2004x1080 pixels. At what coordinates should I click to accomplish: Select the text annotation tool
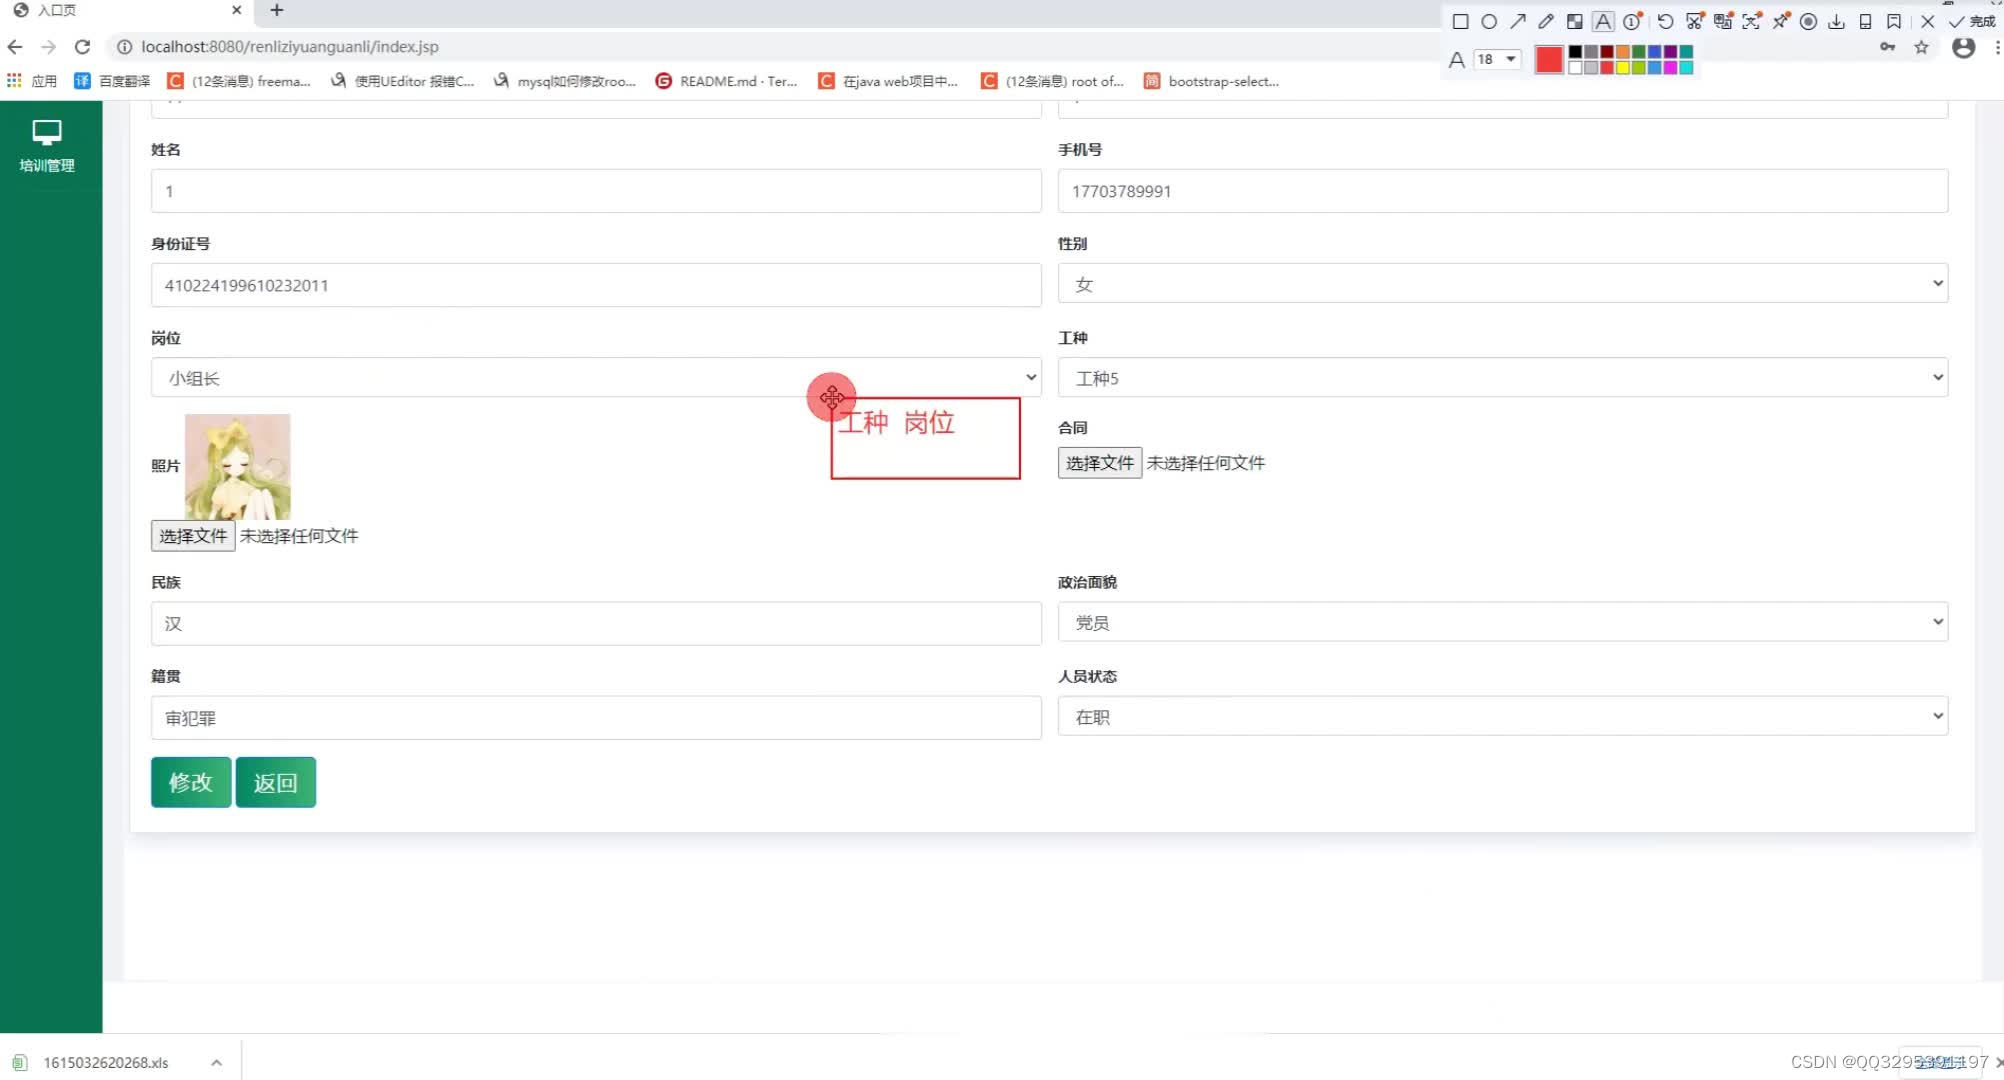pyautogui.click(x=1603, y=22)
